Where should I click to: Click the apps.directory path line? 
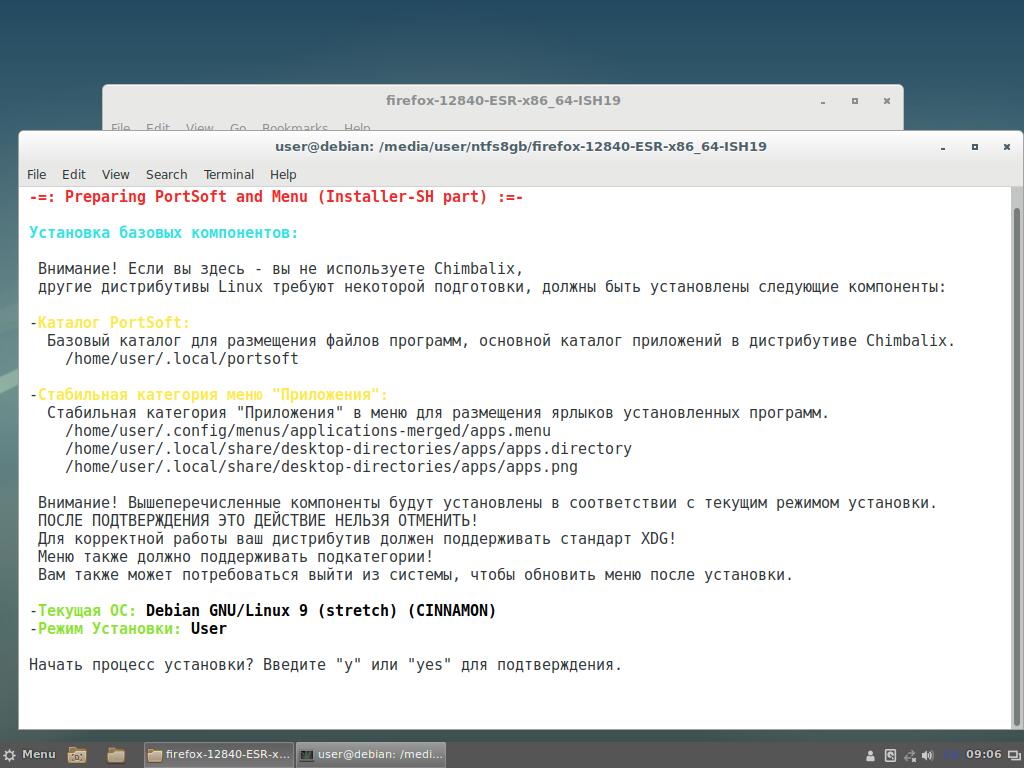[x=348, y=449]
